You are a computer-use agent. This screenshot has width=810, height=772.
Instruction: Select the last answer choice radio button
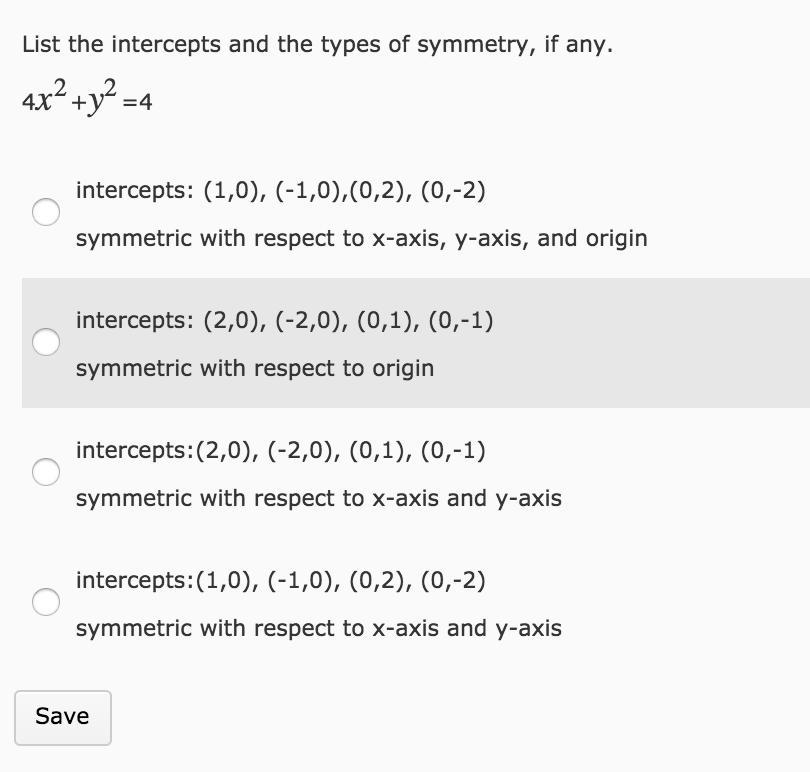pos(44,603)
